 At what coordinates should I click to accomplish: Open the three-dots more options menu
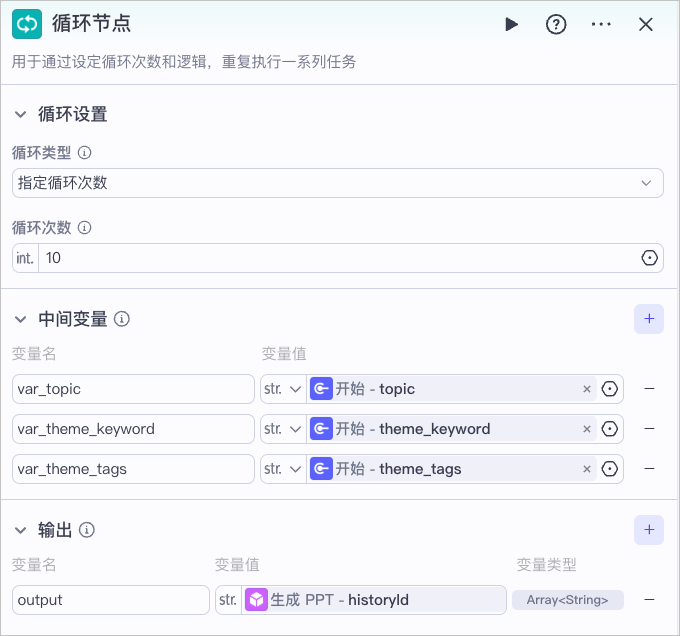pos(601,24)
